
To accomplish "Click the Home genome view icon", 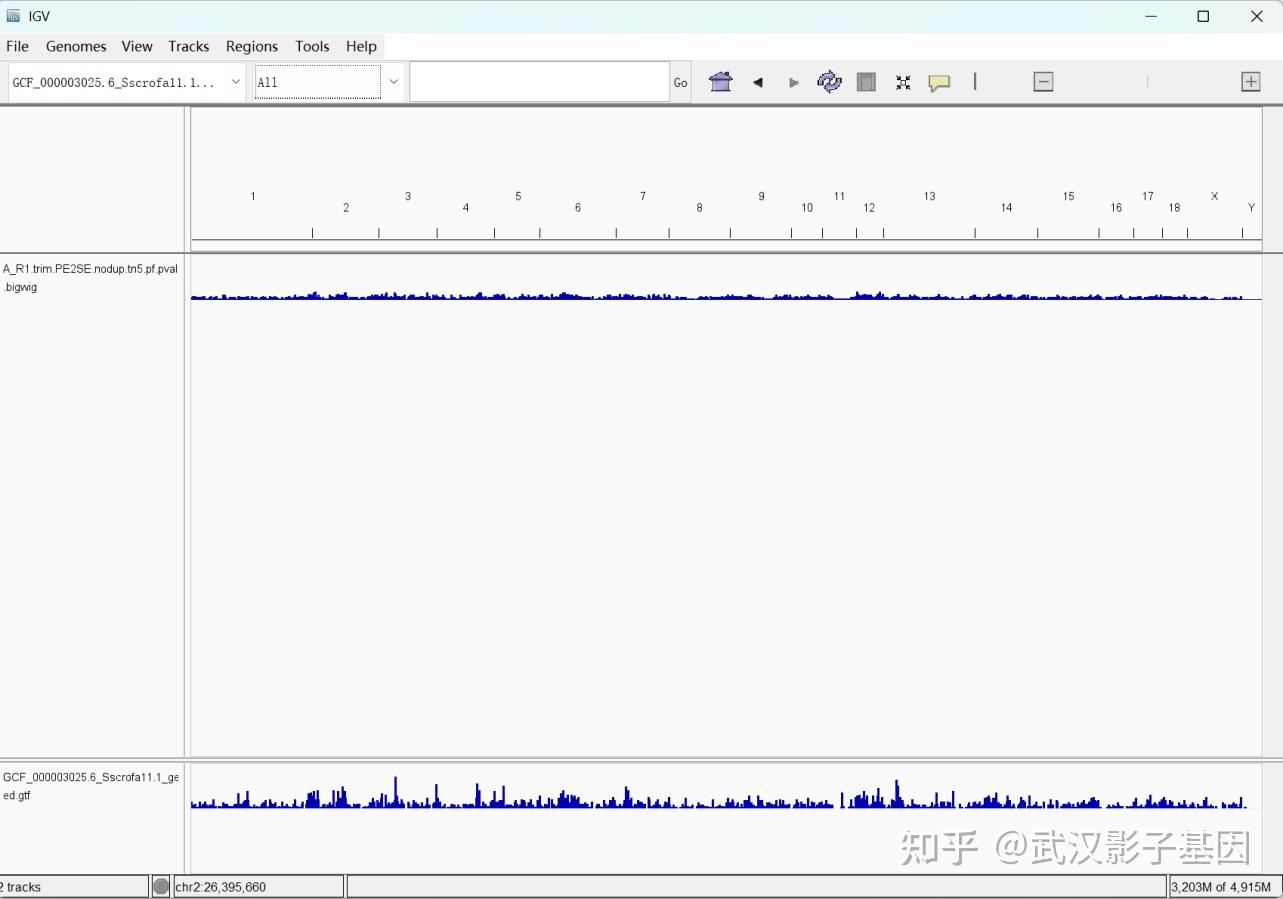I will tap(720, 82).
